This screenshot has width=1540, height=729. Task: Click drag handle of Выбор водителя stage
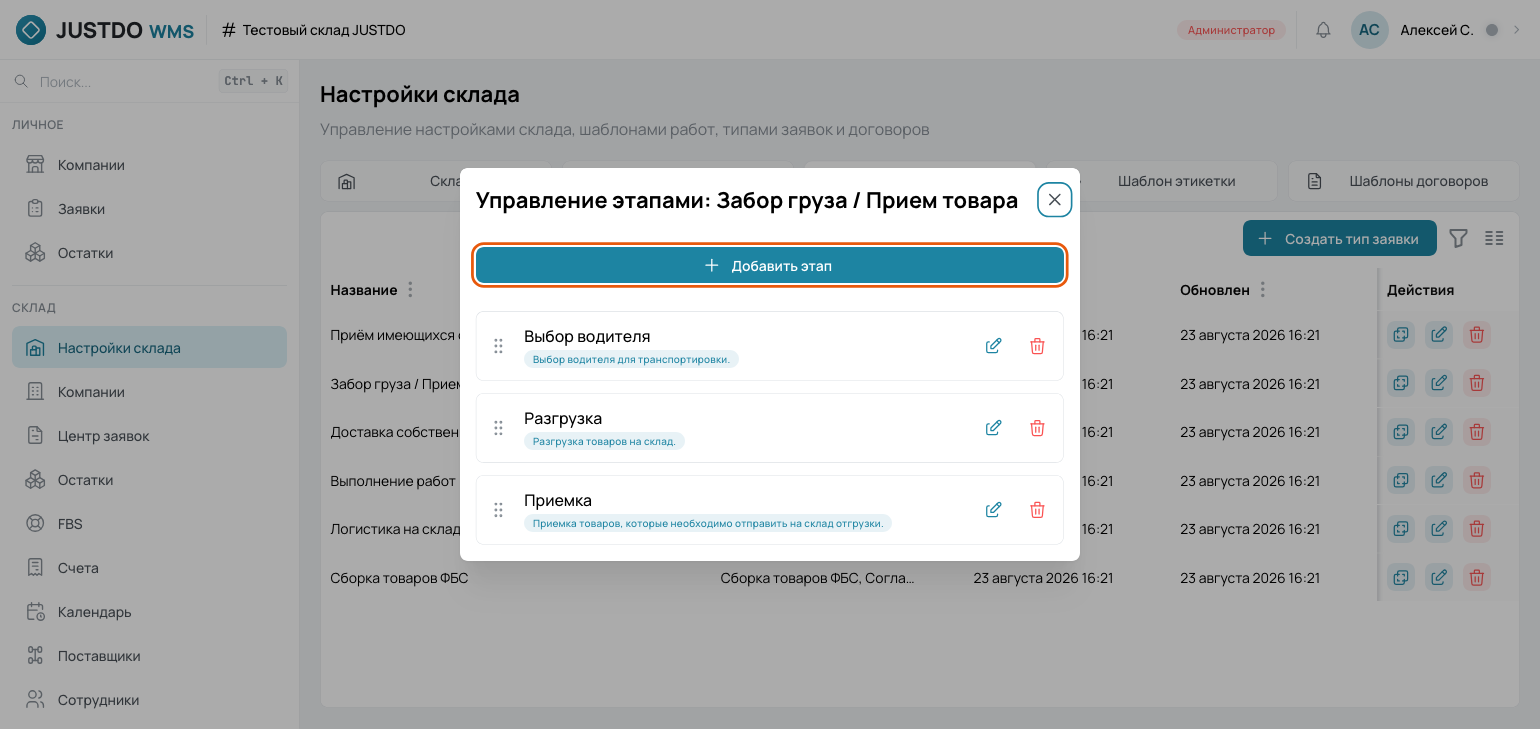coord(498,346)
